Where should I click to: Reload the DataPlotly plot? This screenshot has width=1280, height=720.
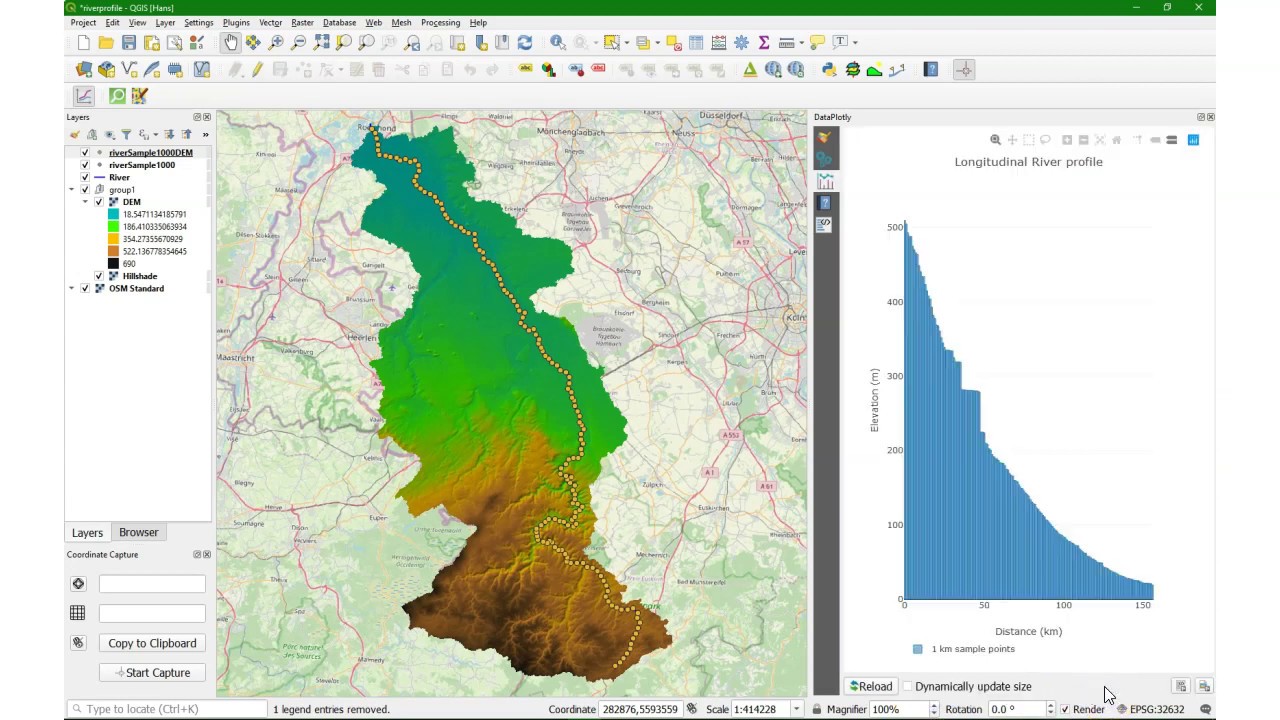click(x=871, y=687)
